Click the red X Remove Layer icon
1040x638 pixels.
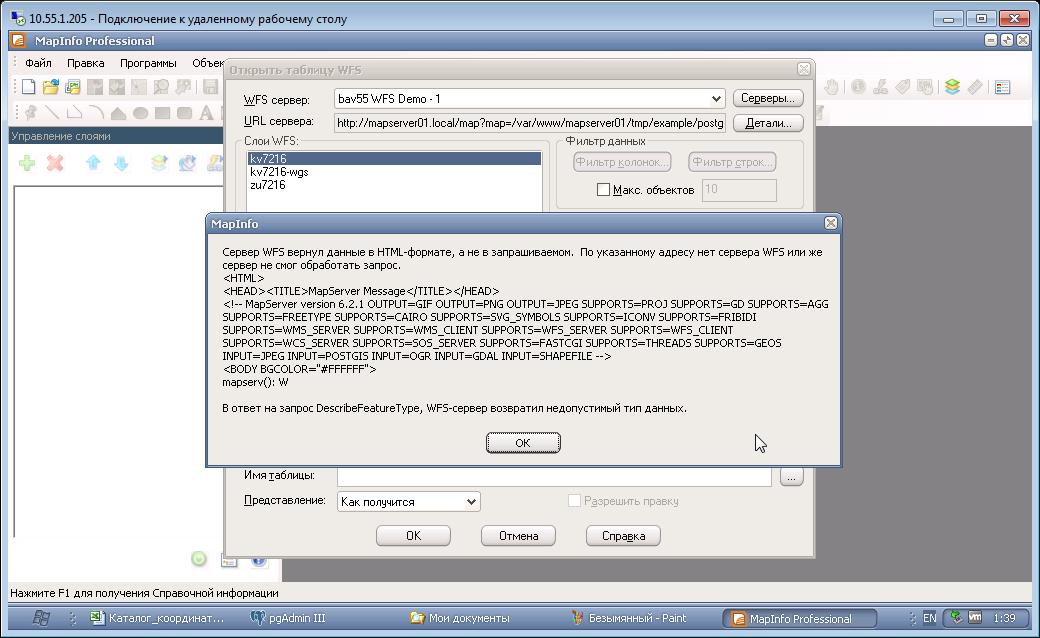[x=55, y=162]
